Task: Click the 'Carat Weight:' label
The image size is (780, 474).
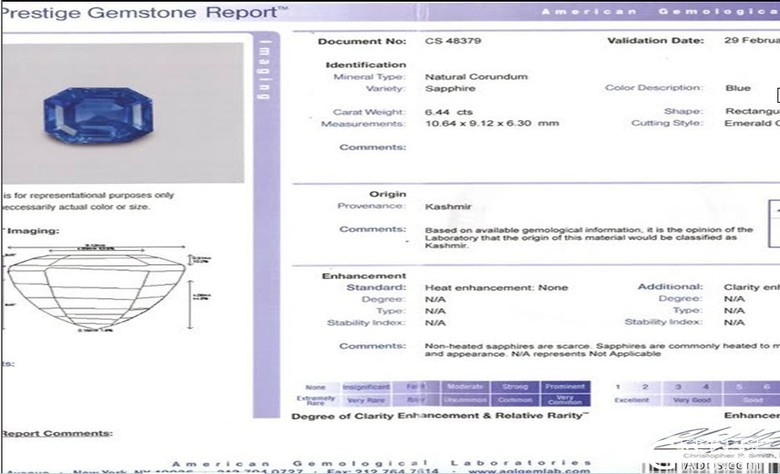Action: pyautogui.click(x=369, y=112)
